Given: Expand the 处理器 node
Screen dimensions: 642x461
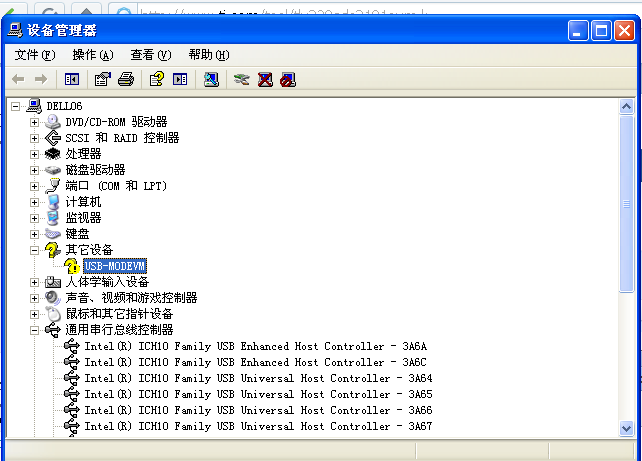Looking at the screenshot, I should (34, 154).
